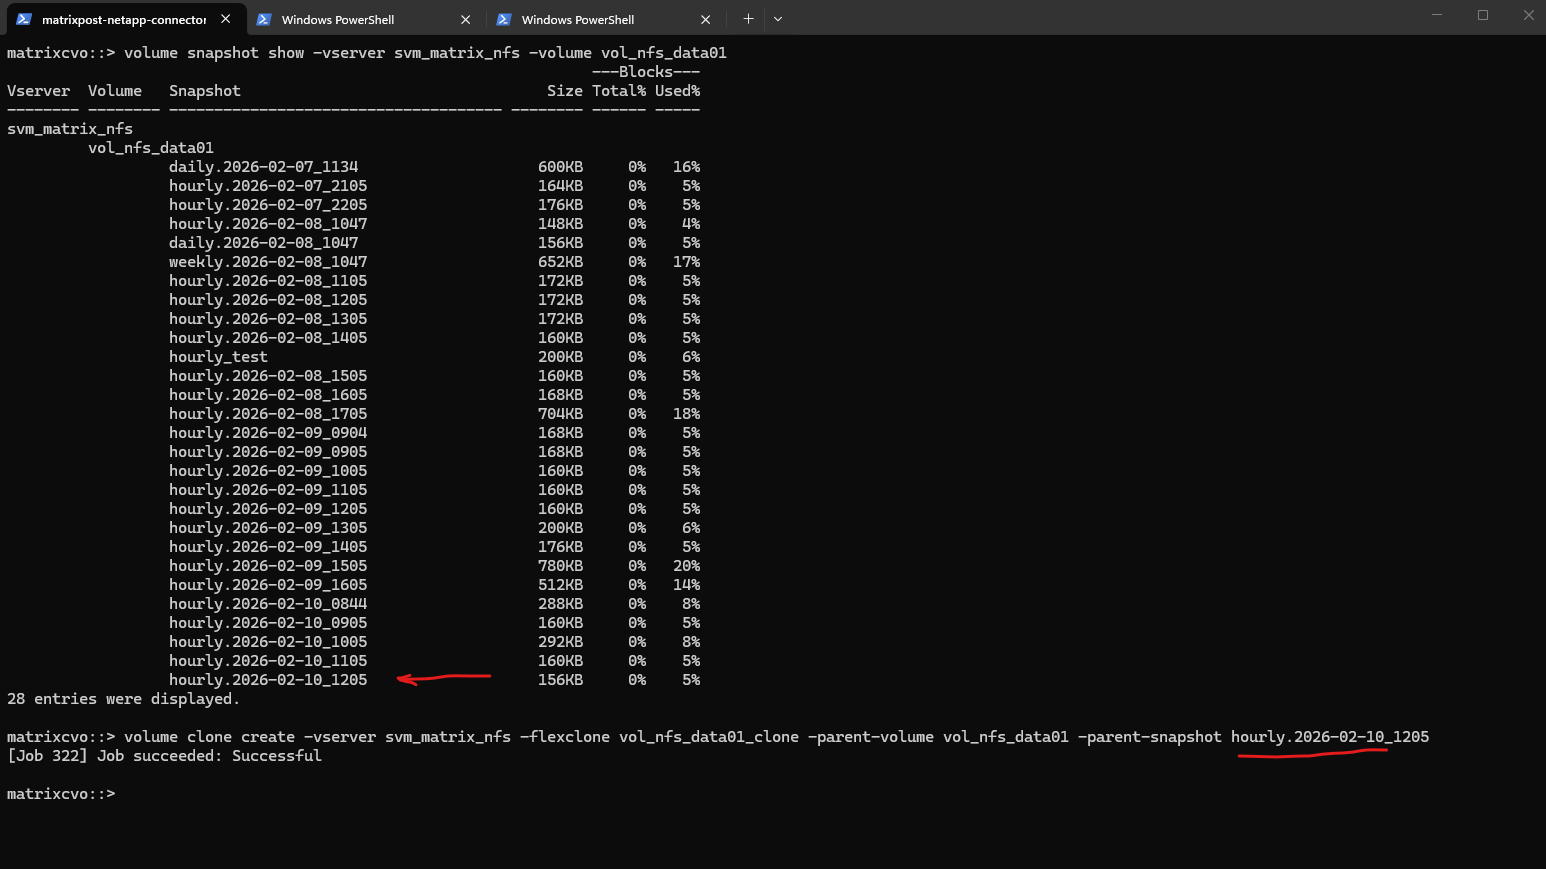1546x869 pixels.
Task: Click underlined parent-snapshot name in clone command
Action: [1329, 737]
